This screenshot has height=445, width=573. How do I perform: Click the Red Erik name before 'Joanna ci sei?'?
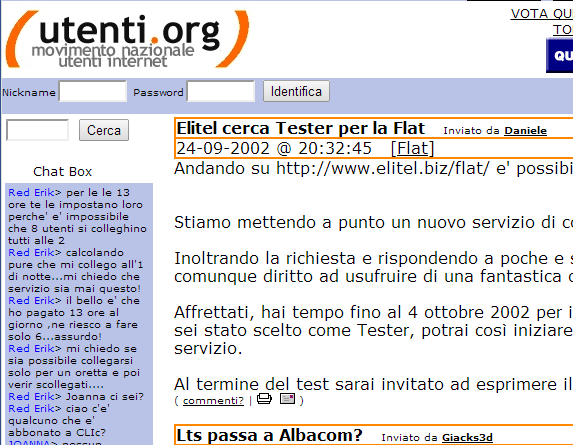coord(31,396)
